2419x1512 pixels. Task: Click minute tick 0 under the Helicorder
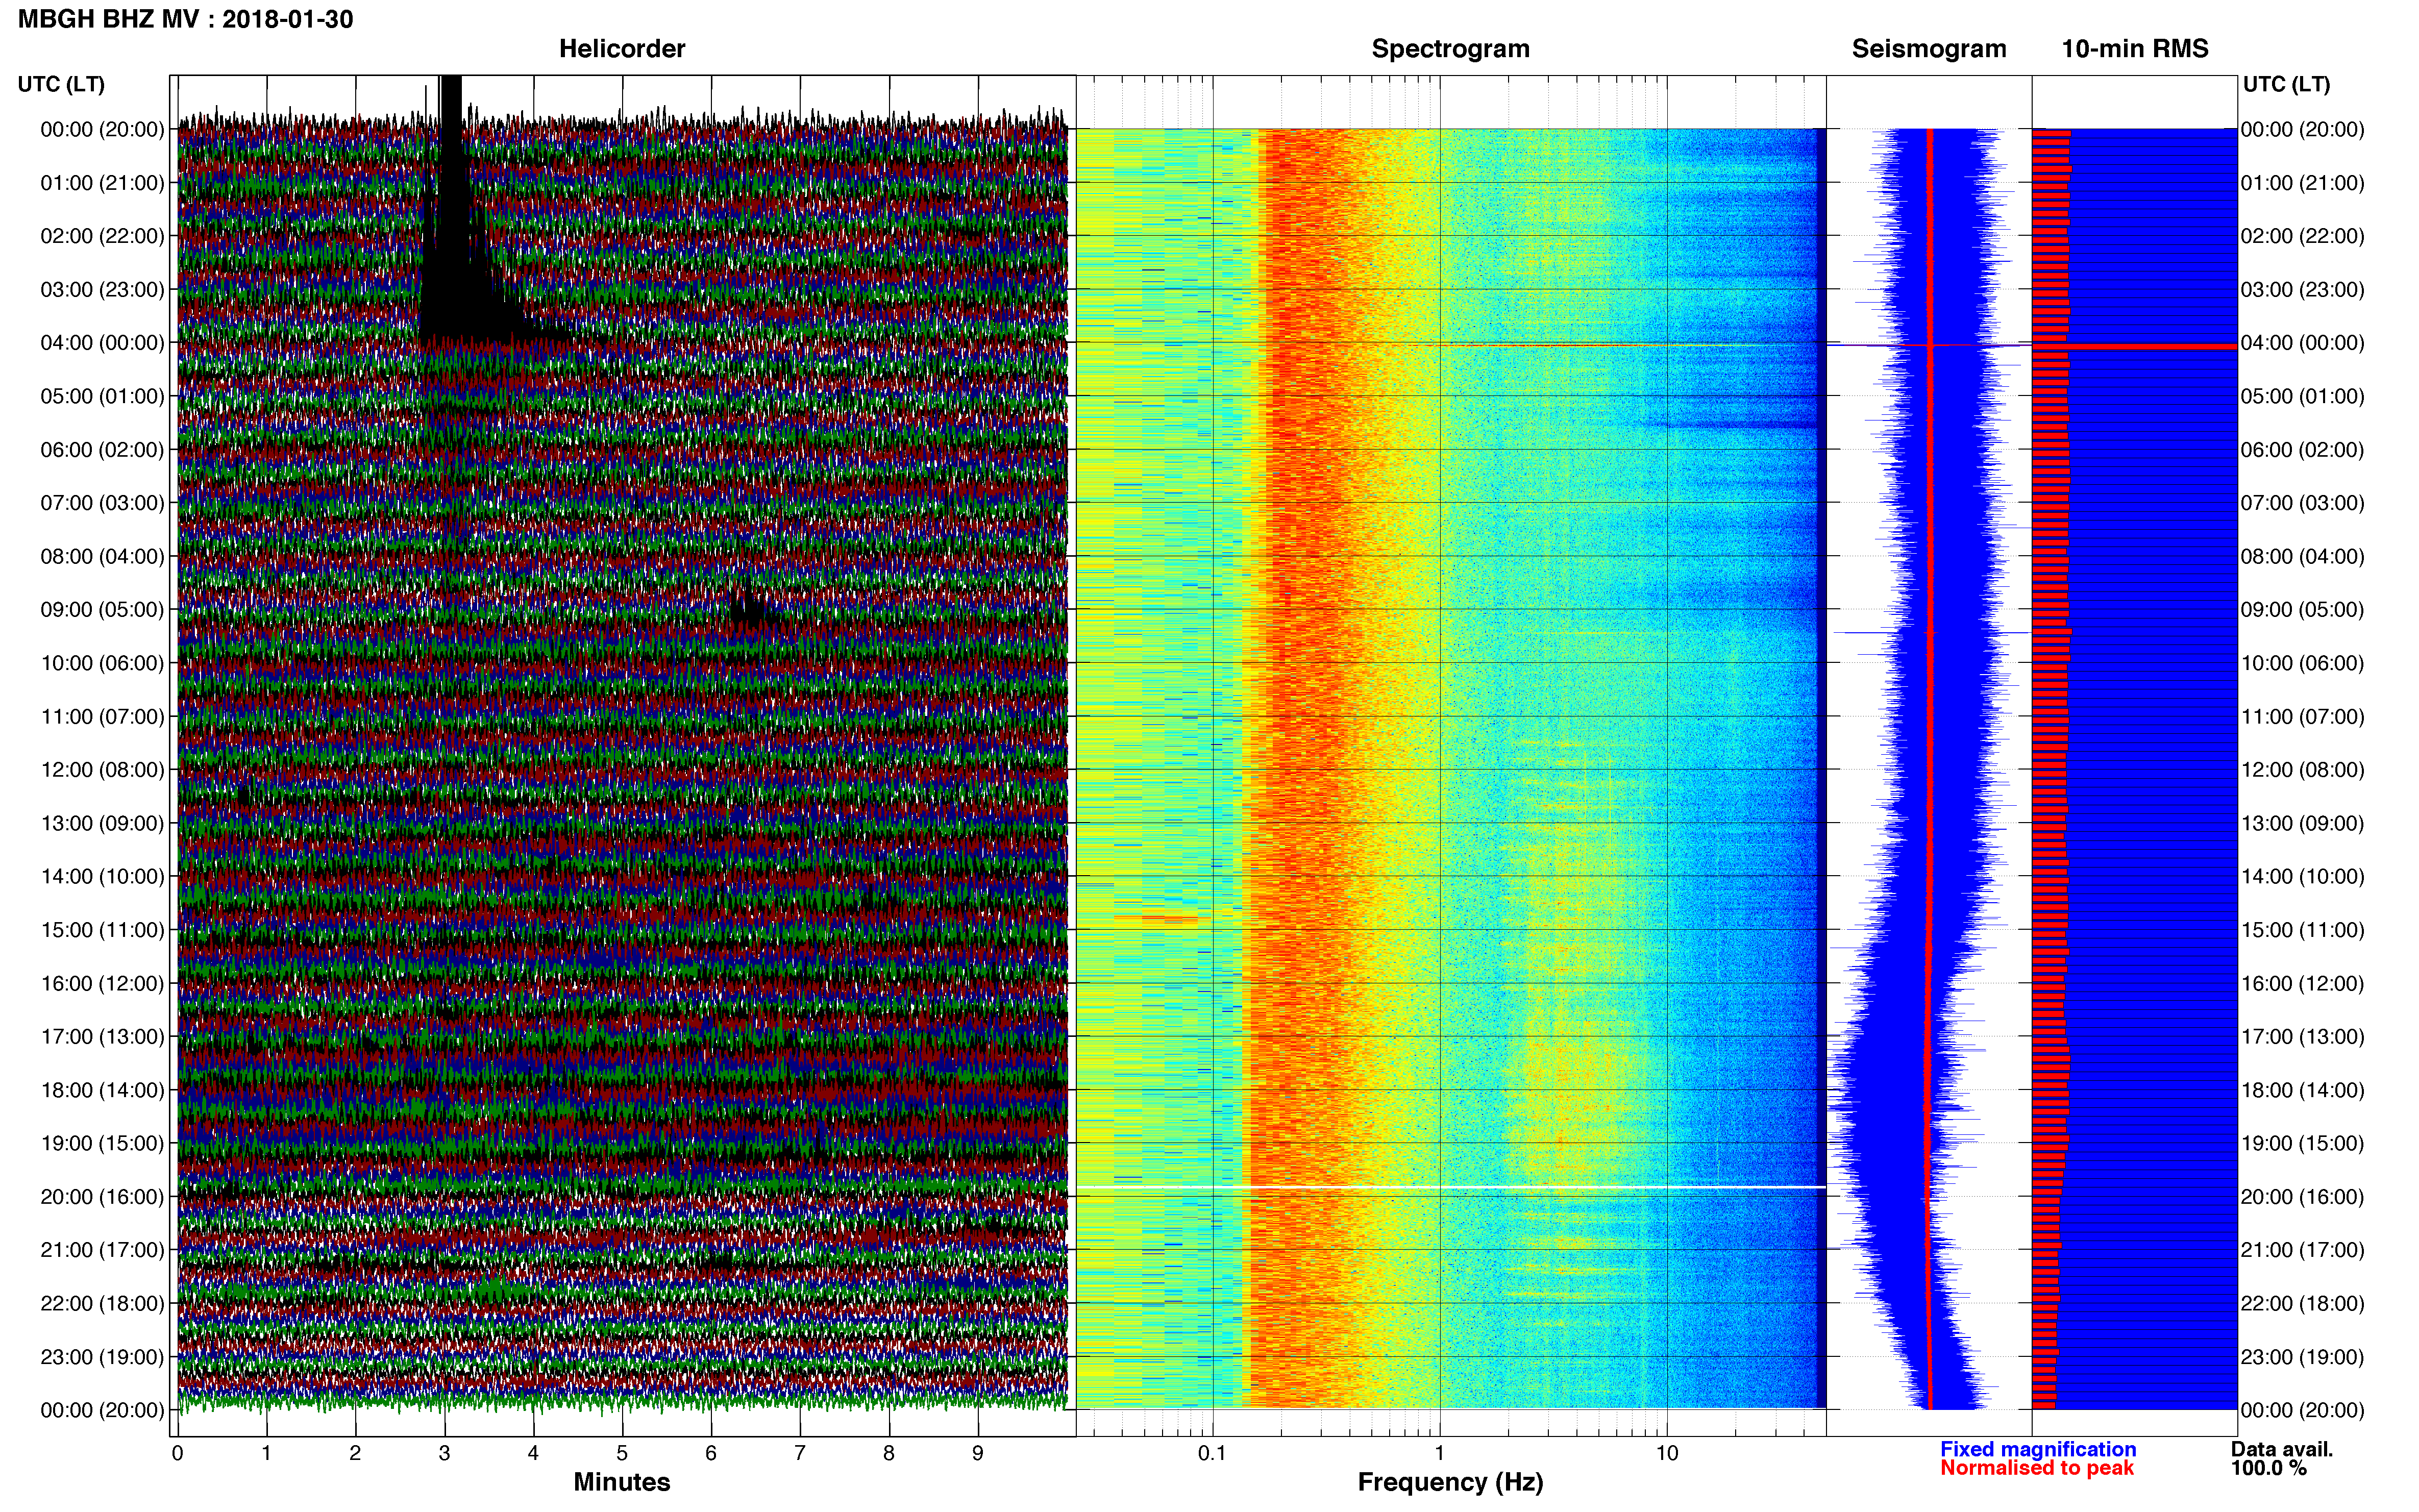[x=177, y=1453]
